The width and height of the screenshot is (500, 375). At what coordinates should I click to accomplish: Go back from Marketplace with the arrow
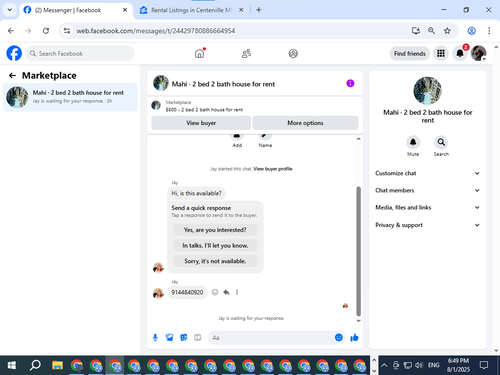12,76
